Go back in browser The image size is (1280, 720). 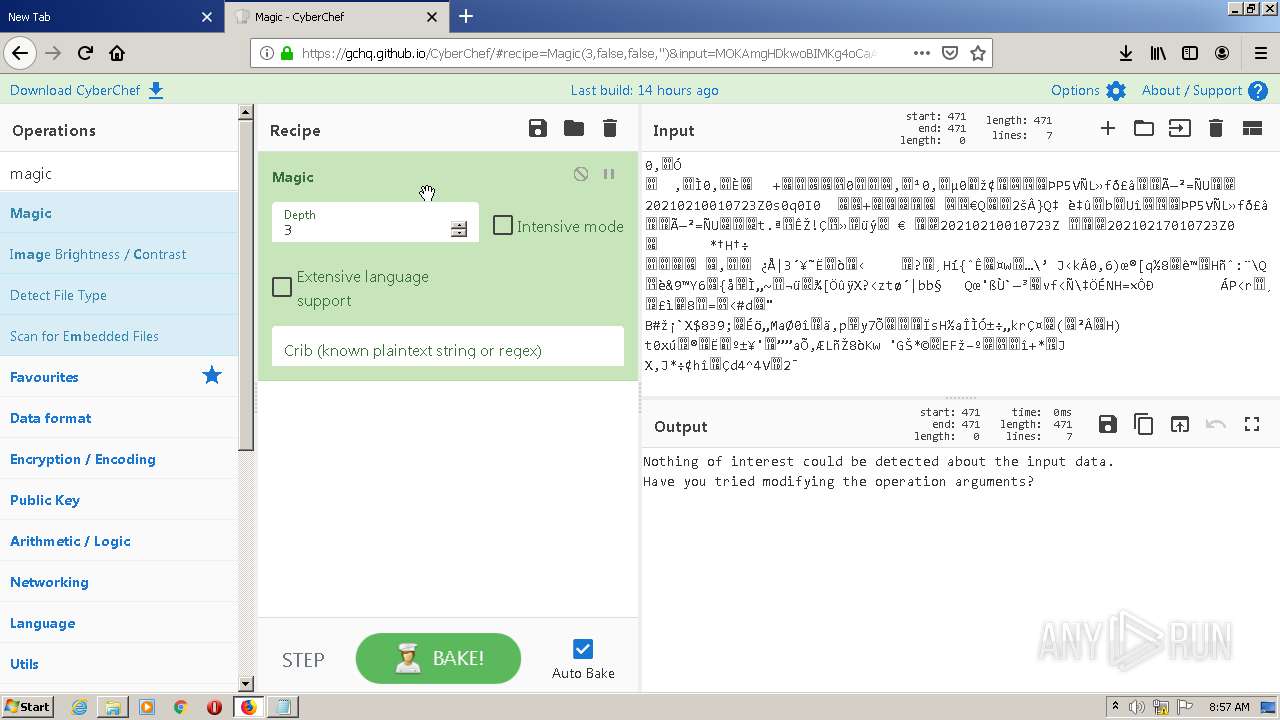[20, 53]
